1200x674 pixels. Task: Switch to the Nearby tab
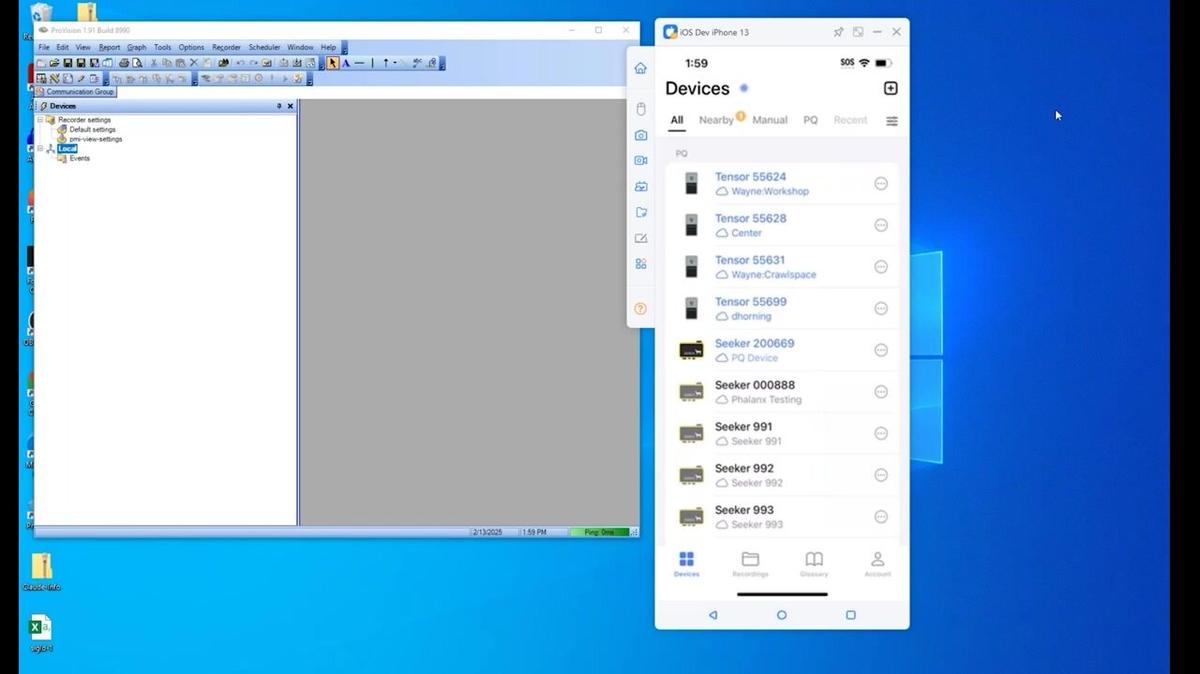pyautogui.click(x=716, y=120)
